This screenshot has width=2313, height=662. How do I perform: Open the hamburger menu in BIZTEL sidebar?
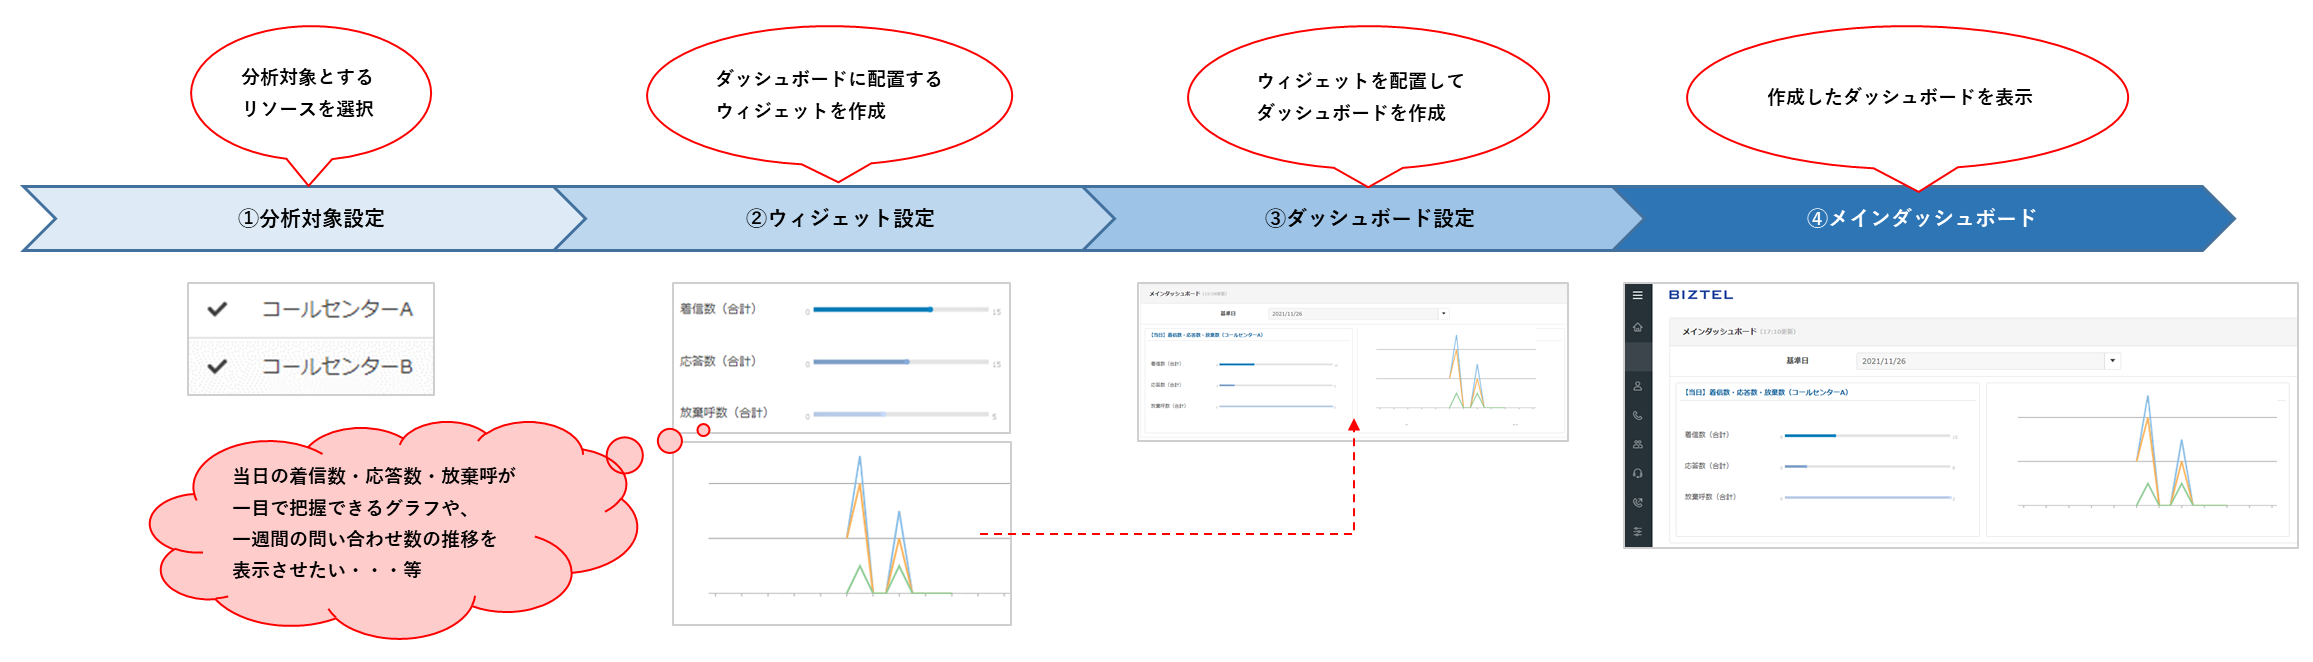(x=1637, y=296)
